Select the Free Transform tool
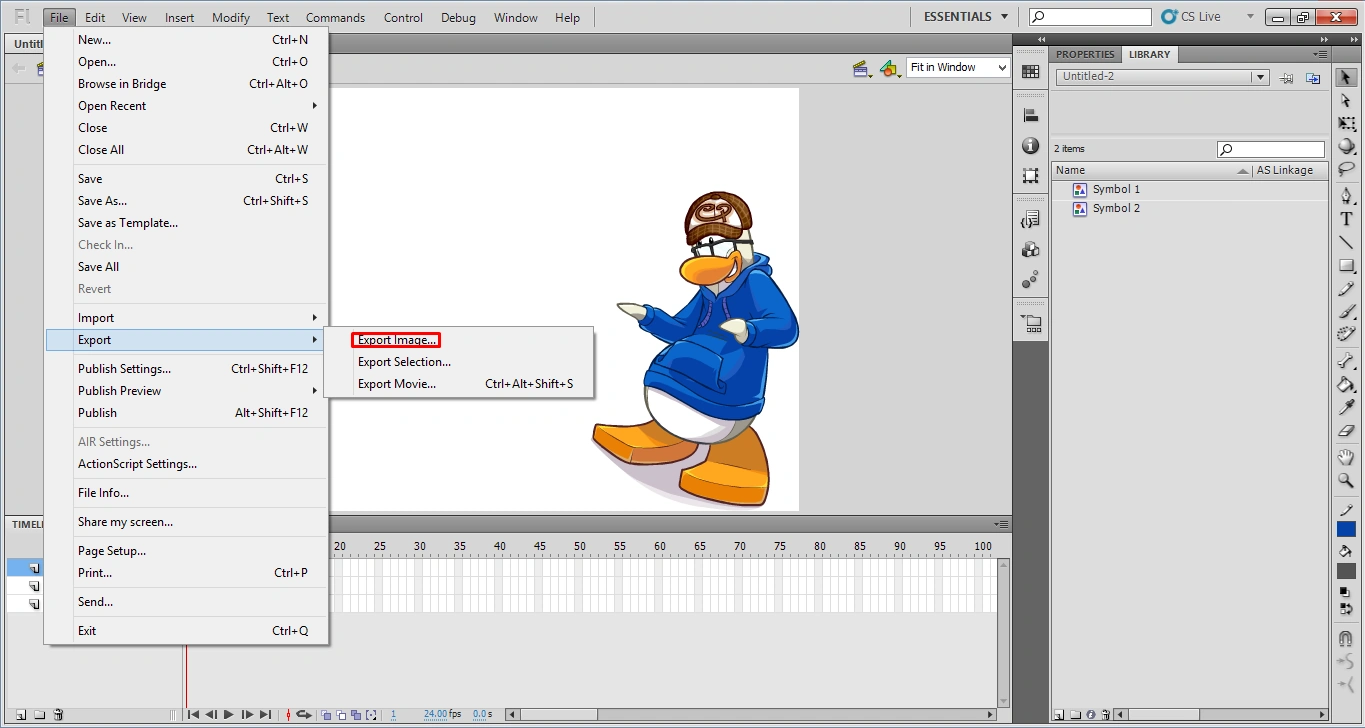1365x728 pixels. [x=1346, y=123]
